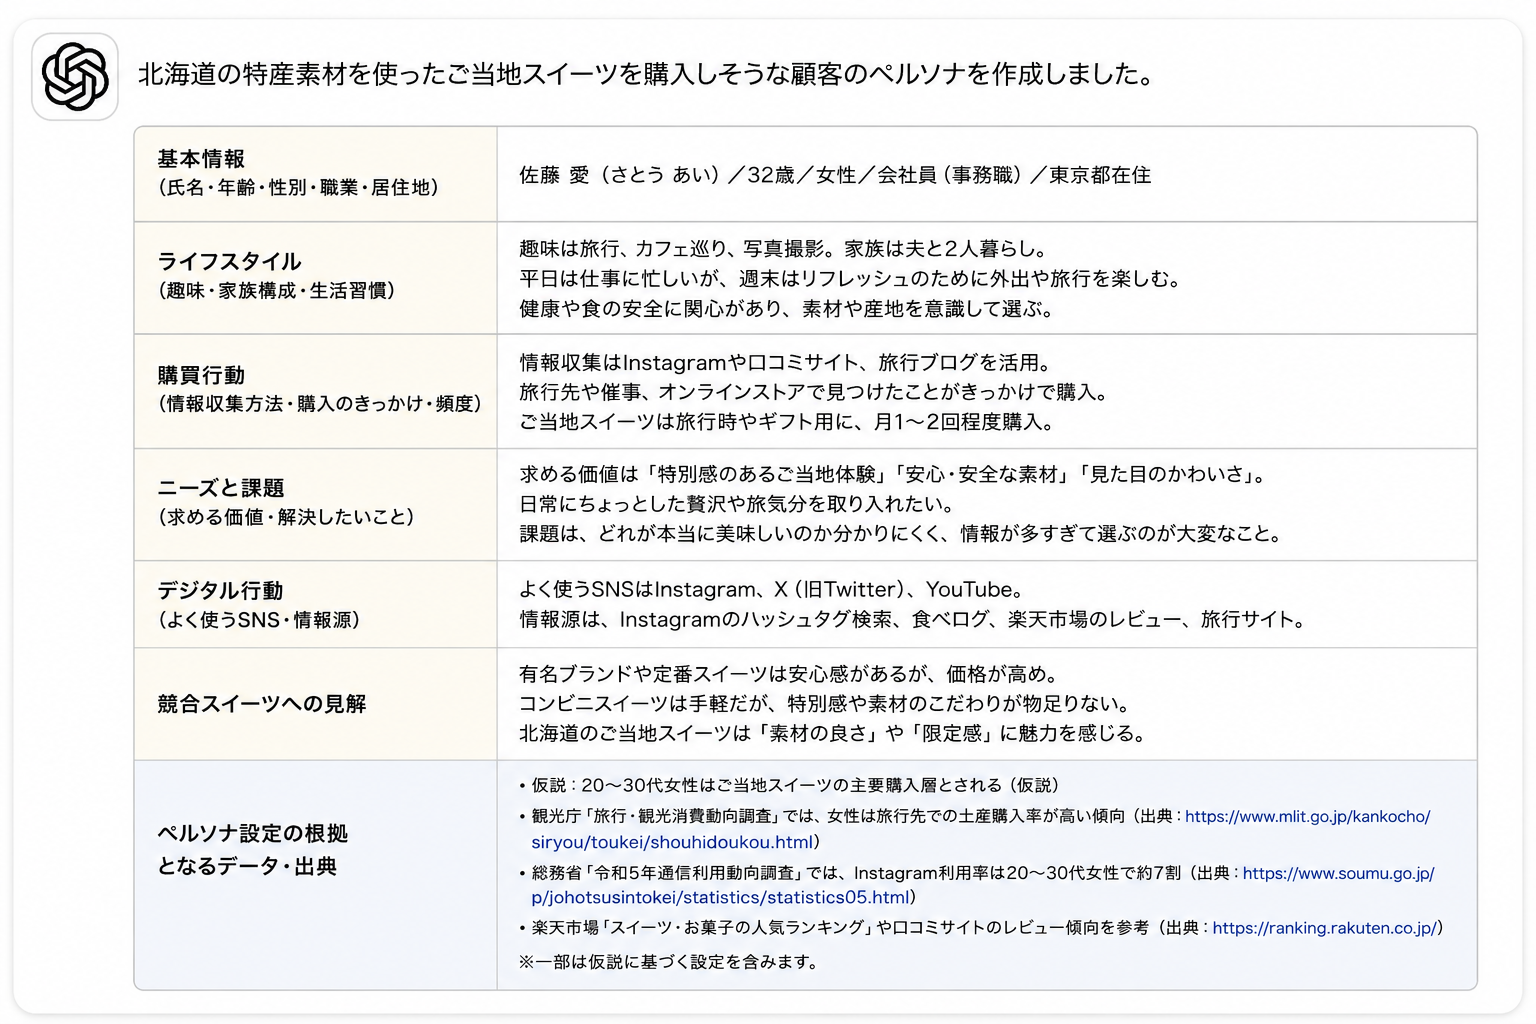Click the (氏名・年齢・性別・職業・居住地) sublabel

(x=298, y=187)
